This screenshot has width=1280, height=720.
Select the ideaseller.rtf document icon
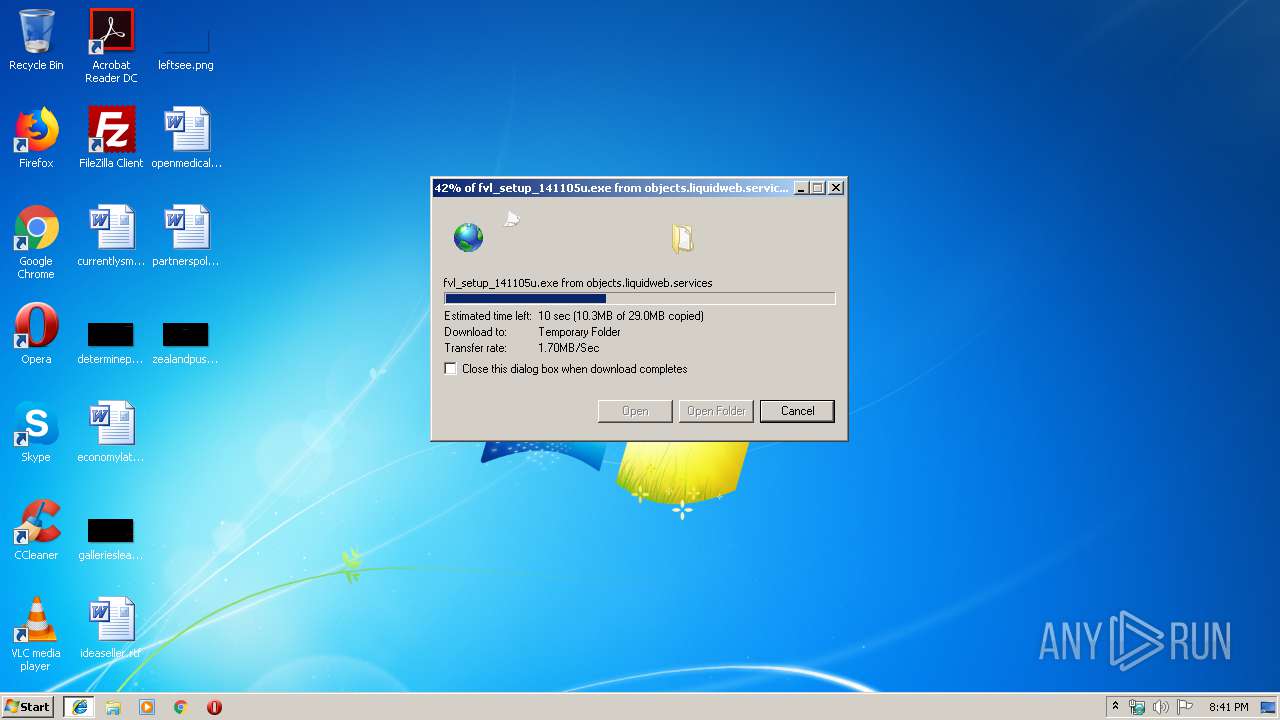coord(111,628)
